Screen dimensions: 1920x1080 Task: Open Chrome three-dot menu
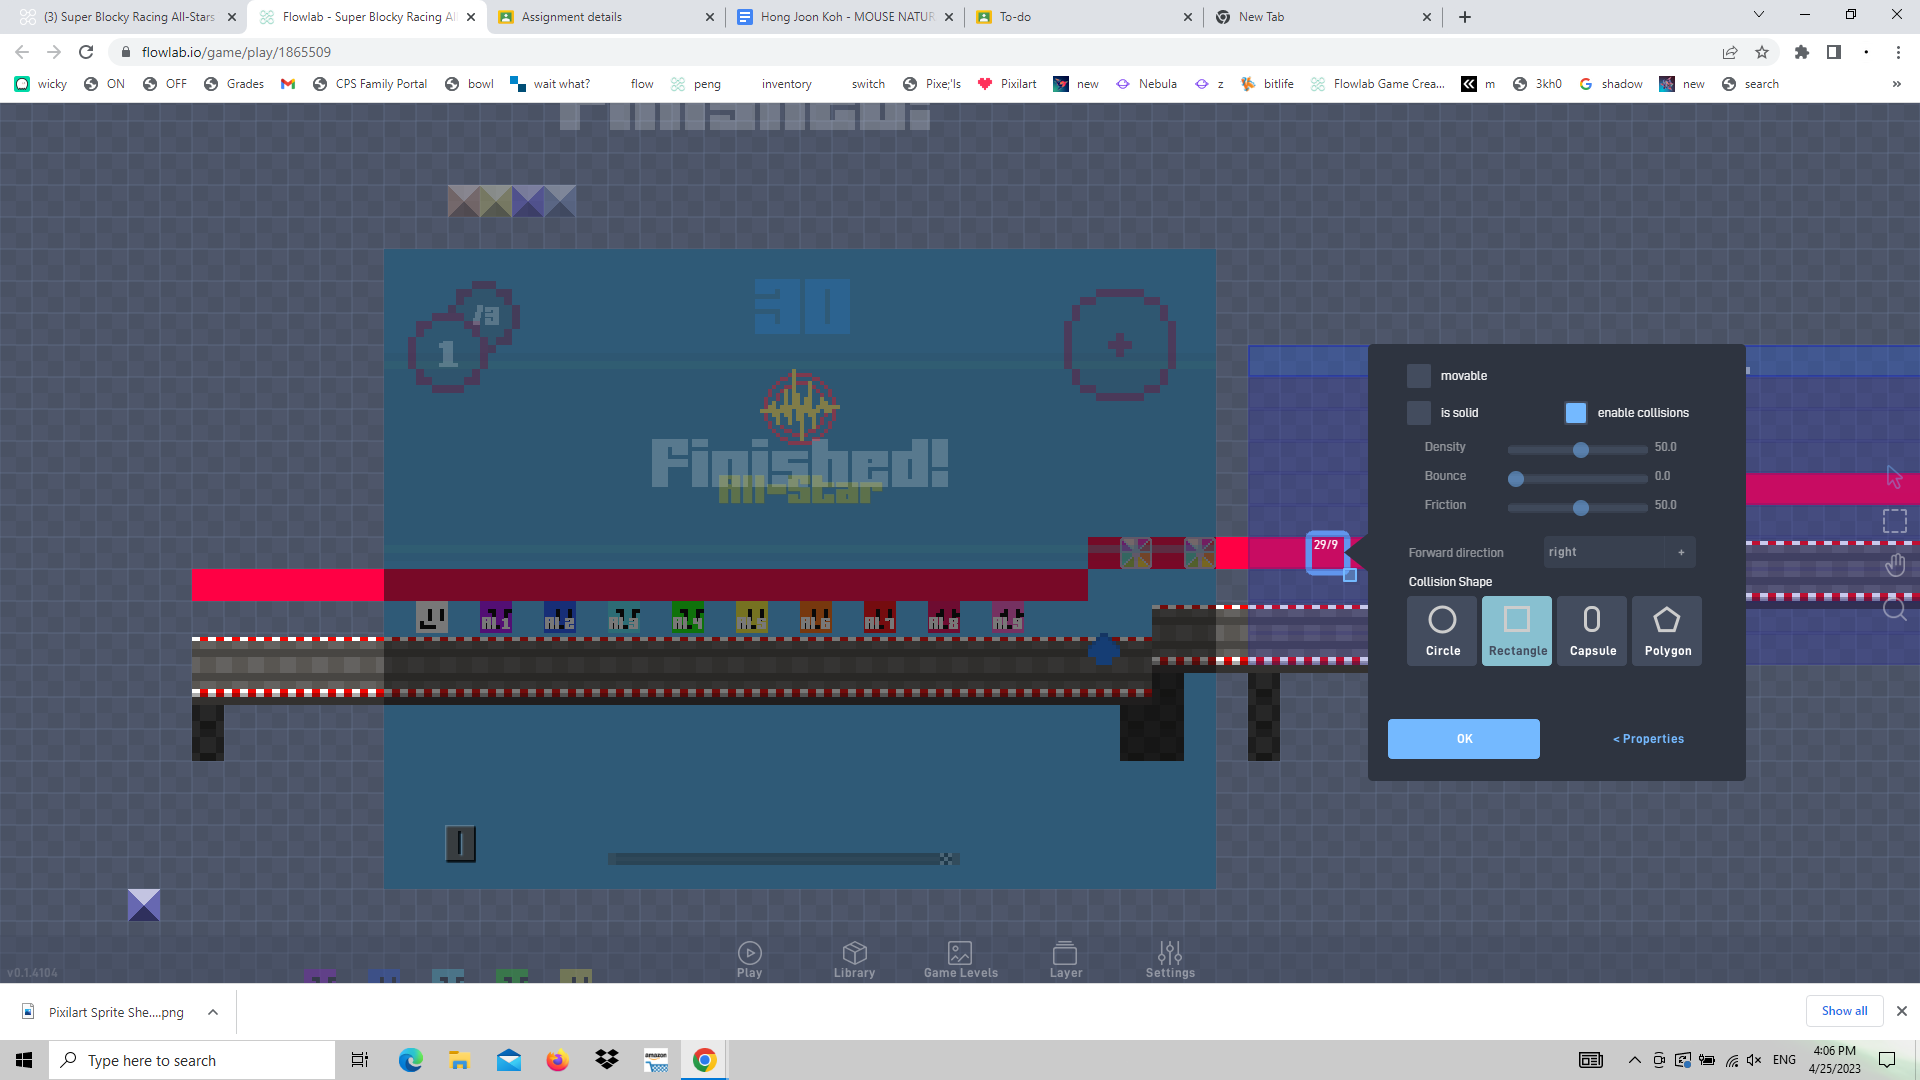coord(1898,52)
